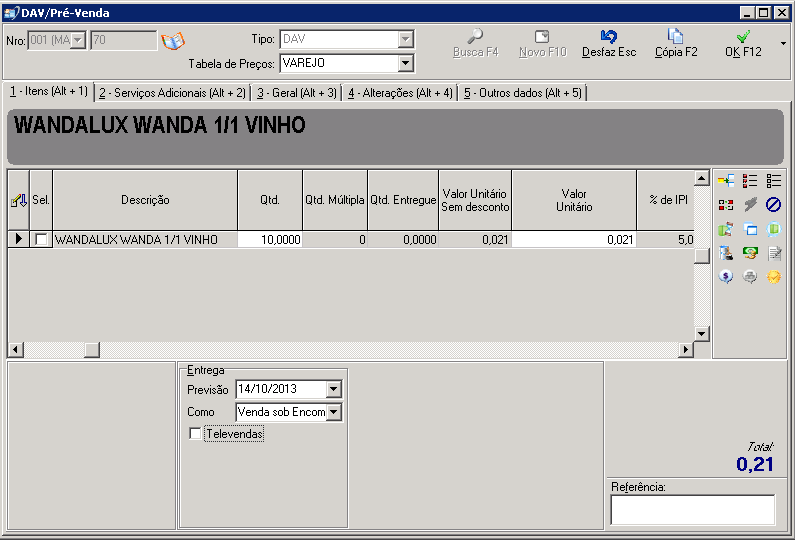Image resolution: width=795 pixels, height=541 pixels.
Task: Tick the Sel. checkbox for WANDALUX WANDA row
Action: click(41, 239)
